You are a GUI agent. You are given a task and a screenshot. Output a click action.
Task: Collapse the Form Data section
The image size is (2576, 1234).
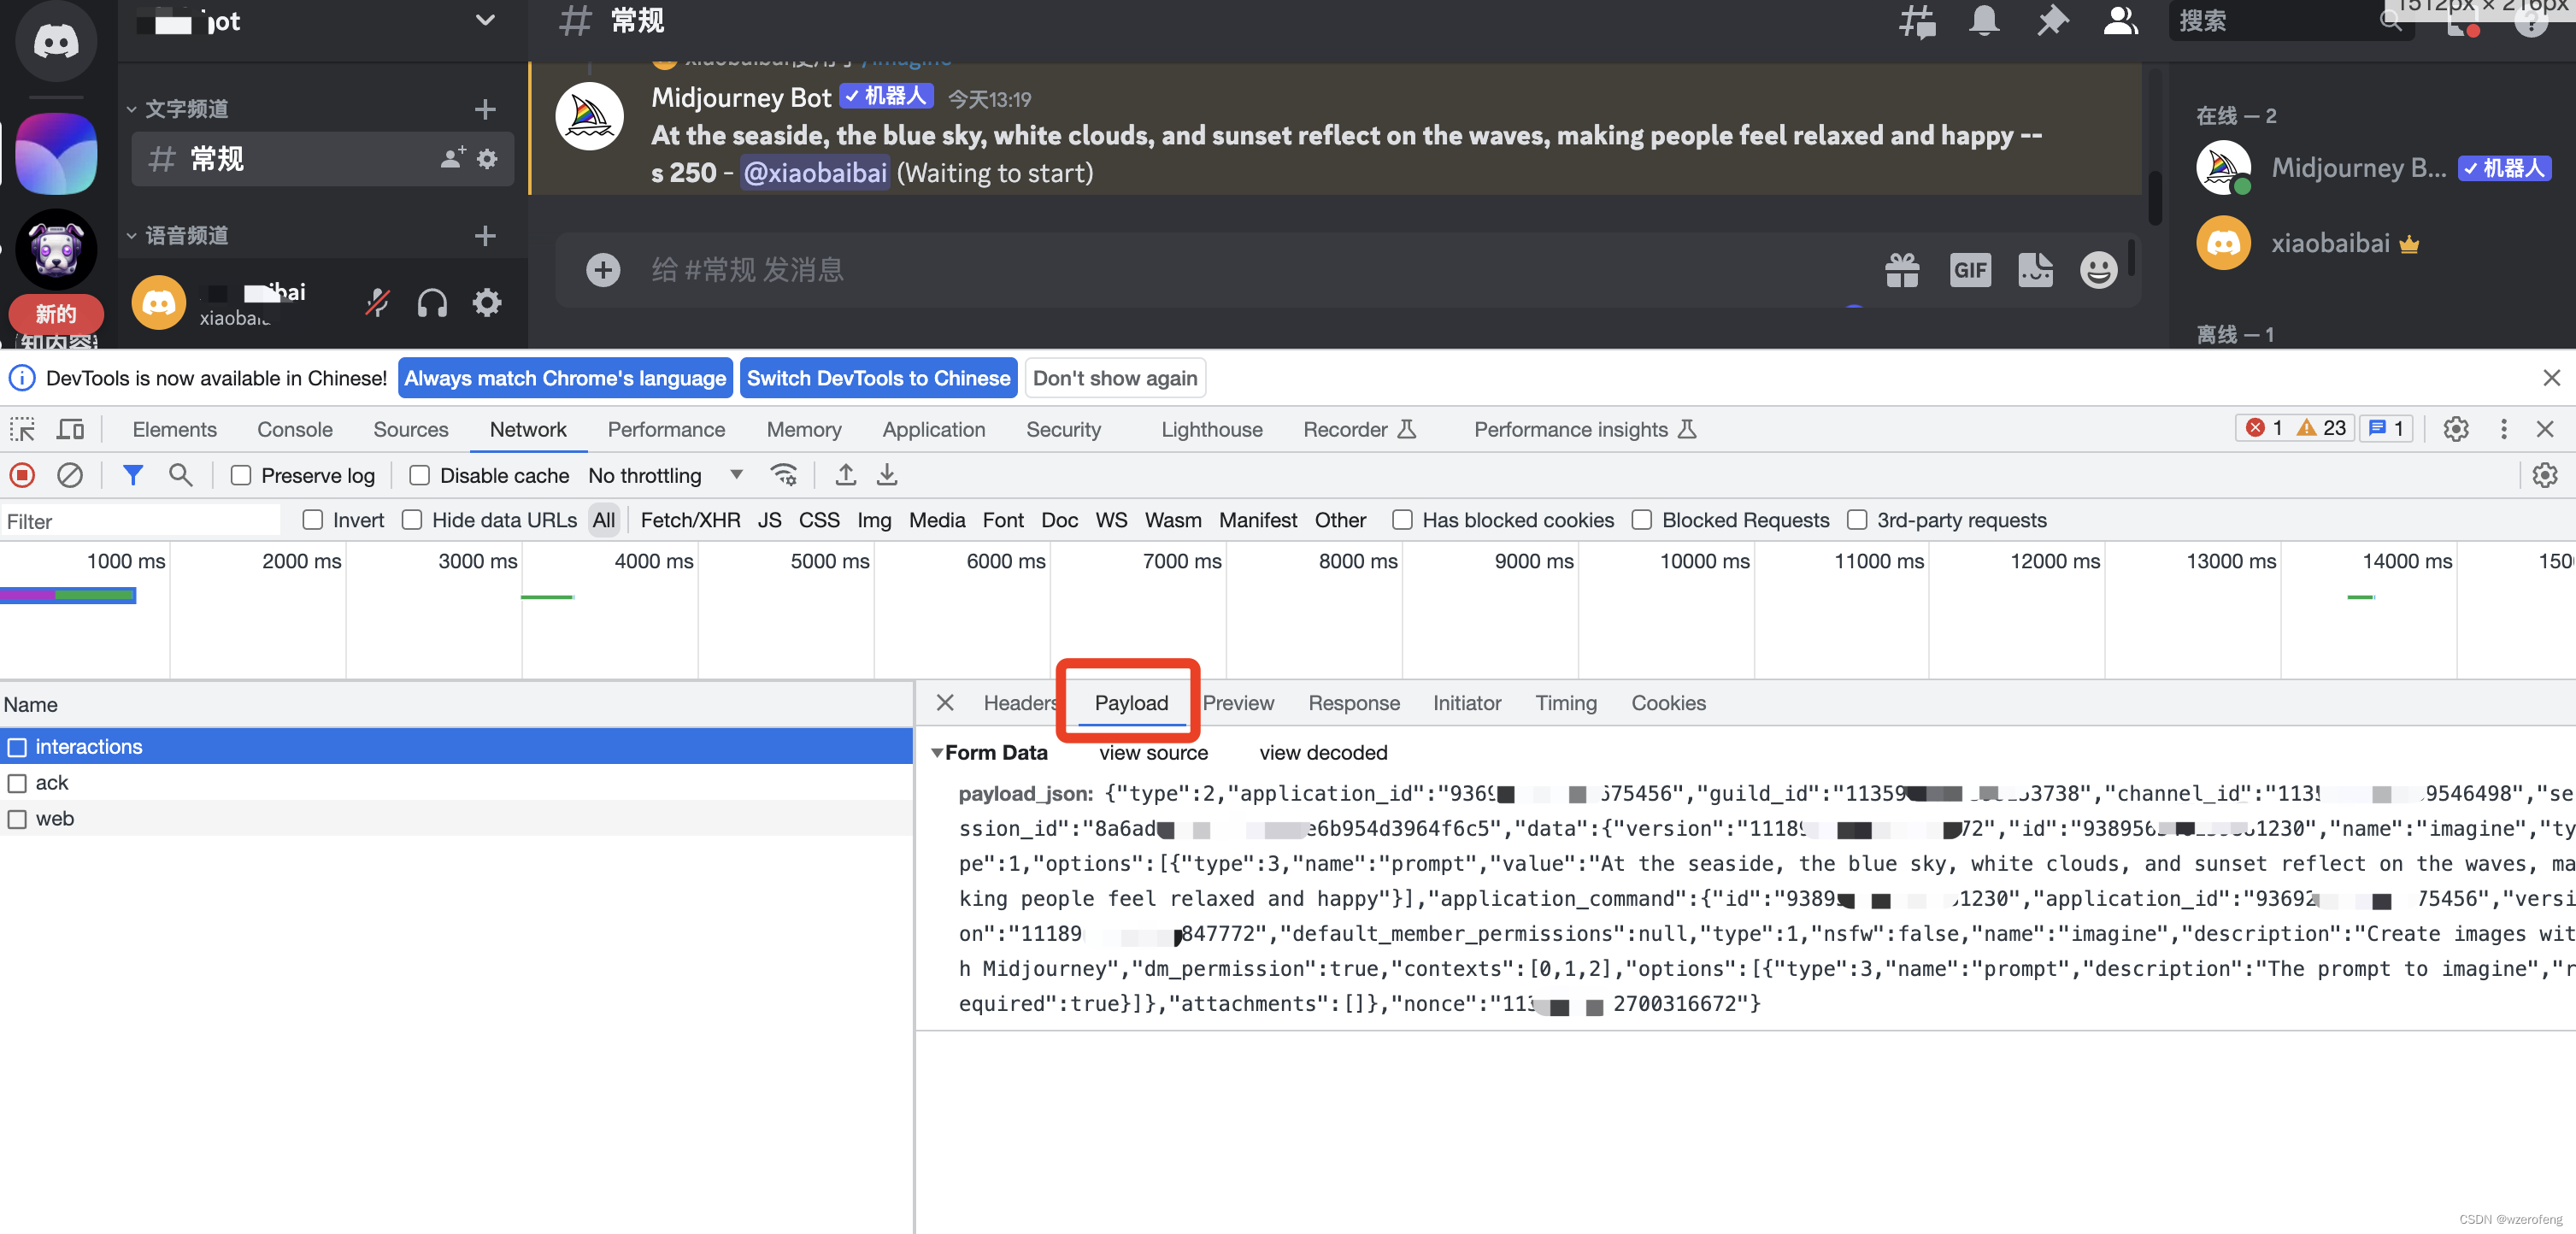937,753
